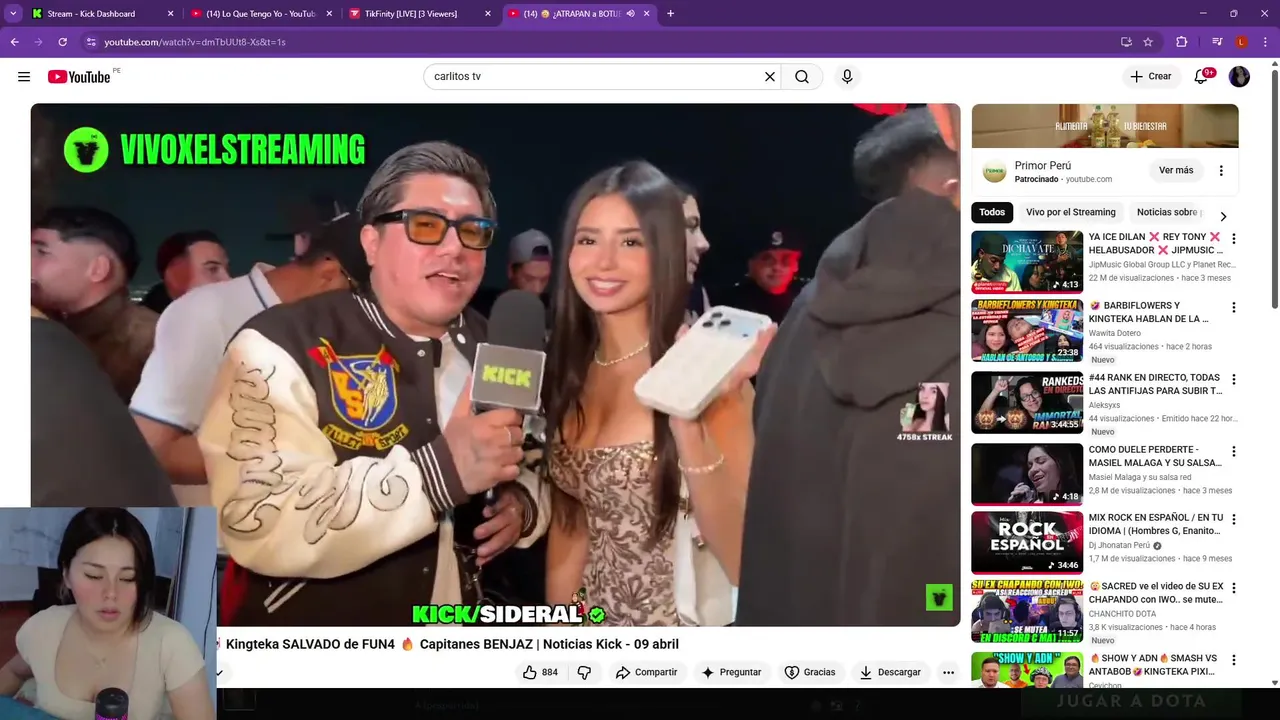Click the magnifier search button
The image size is (1280, 720).
[x=802, y=77]
